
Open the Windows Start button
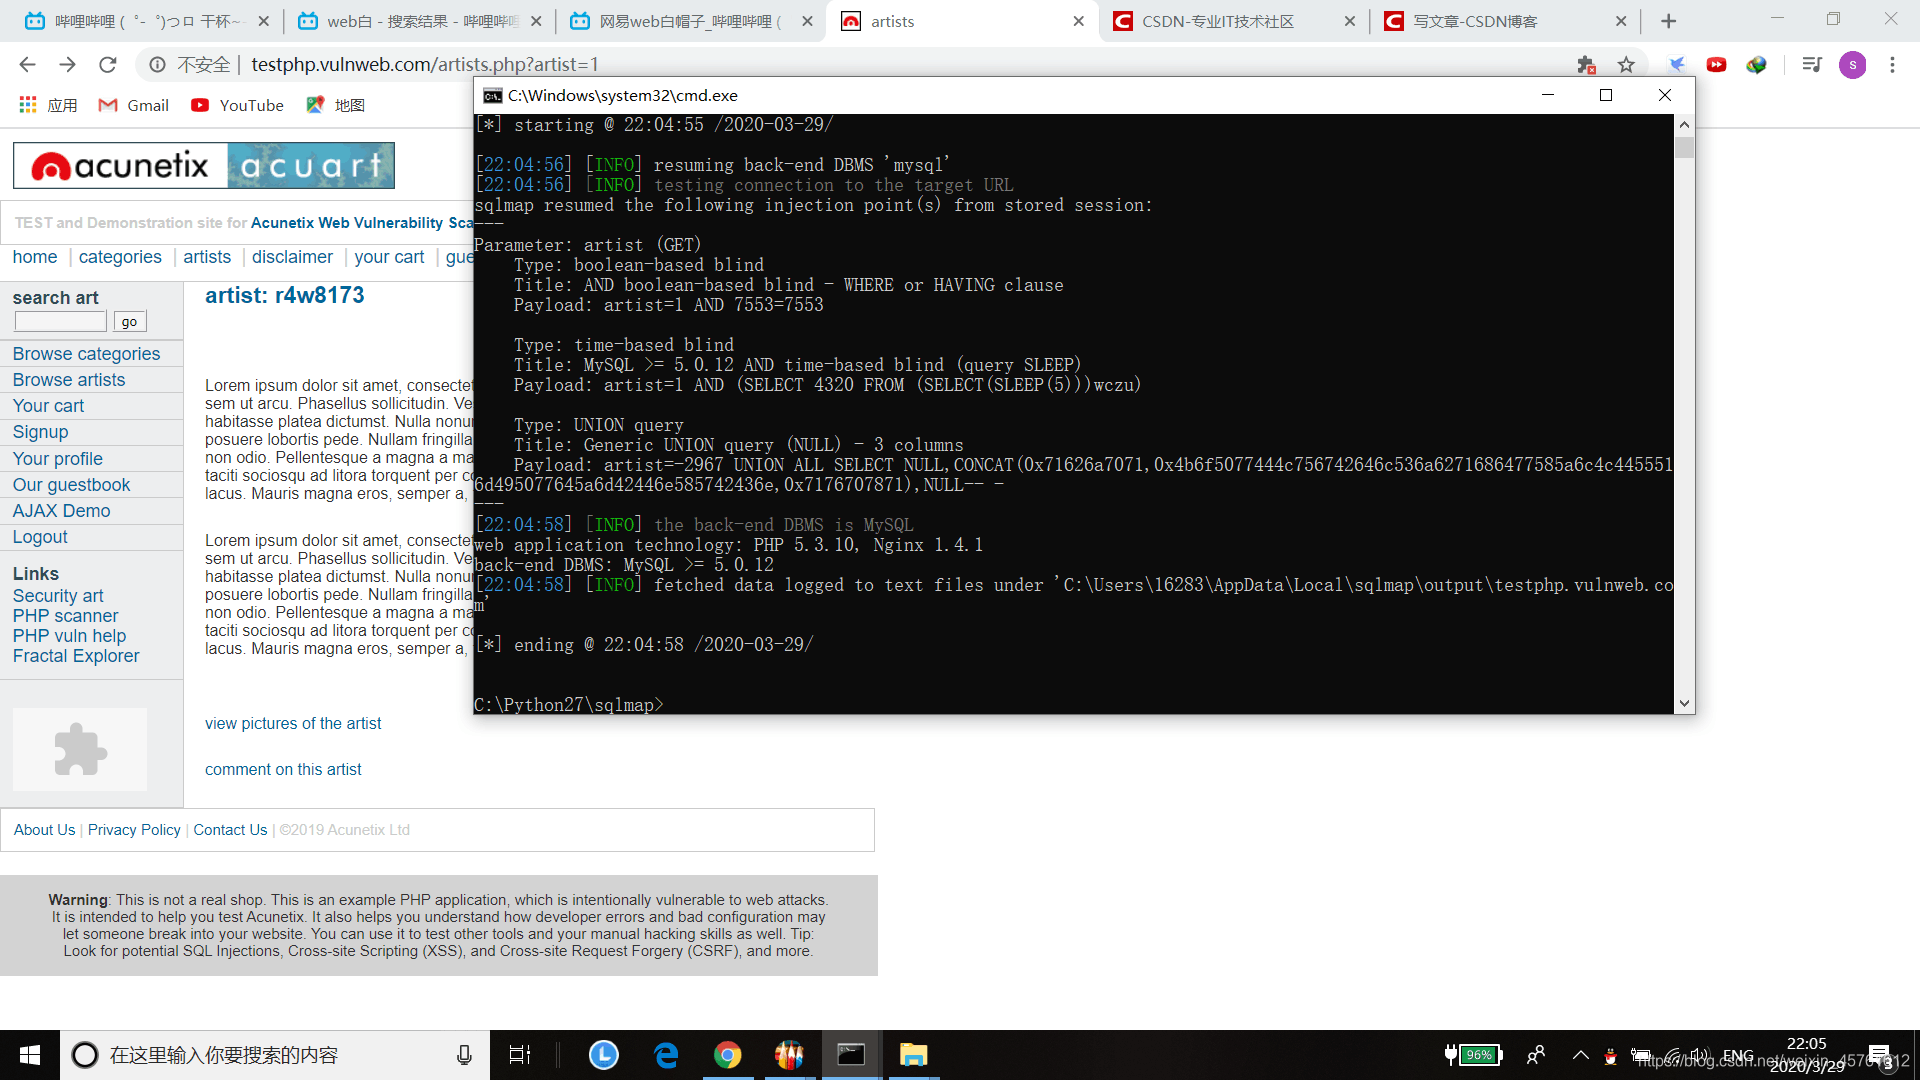(30, 1055)
